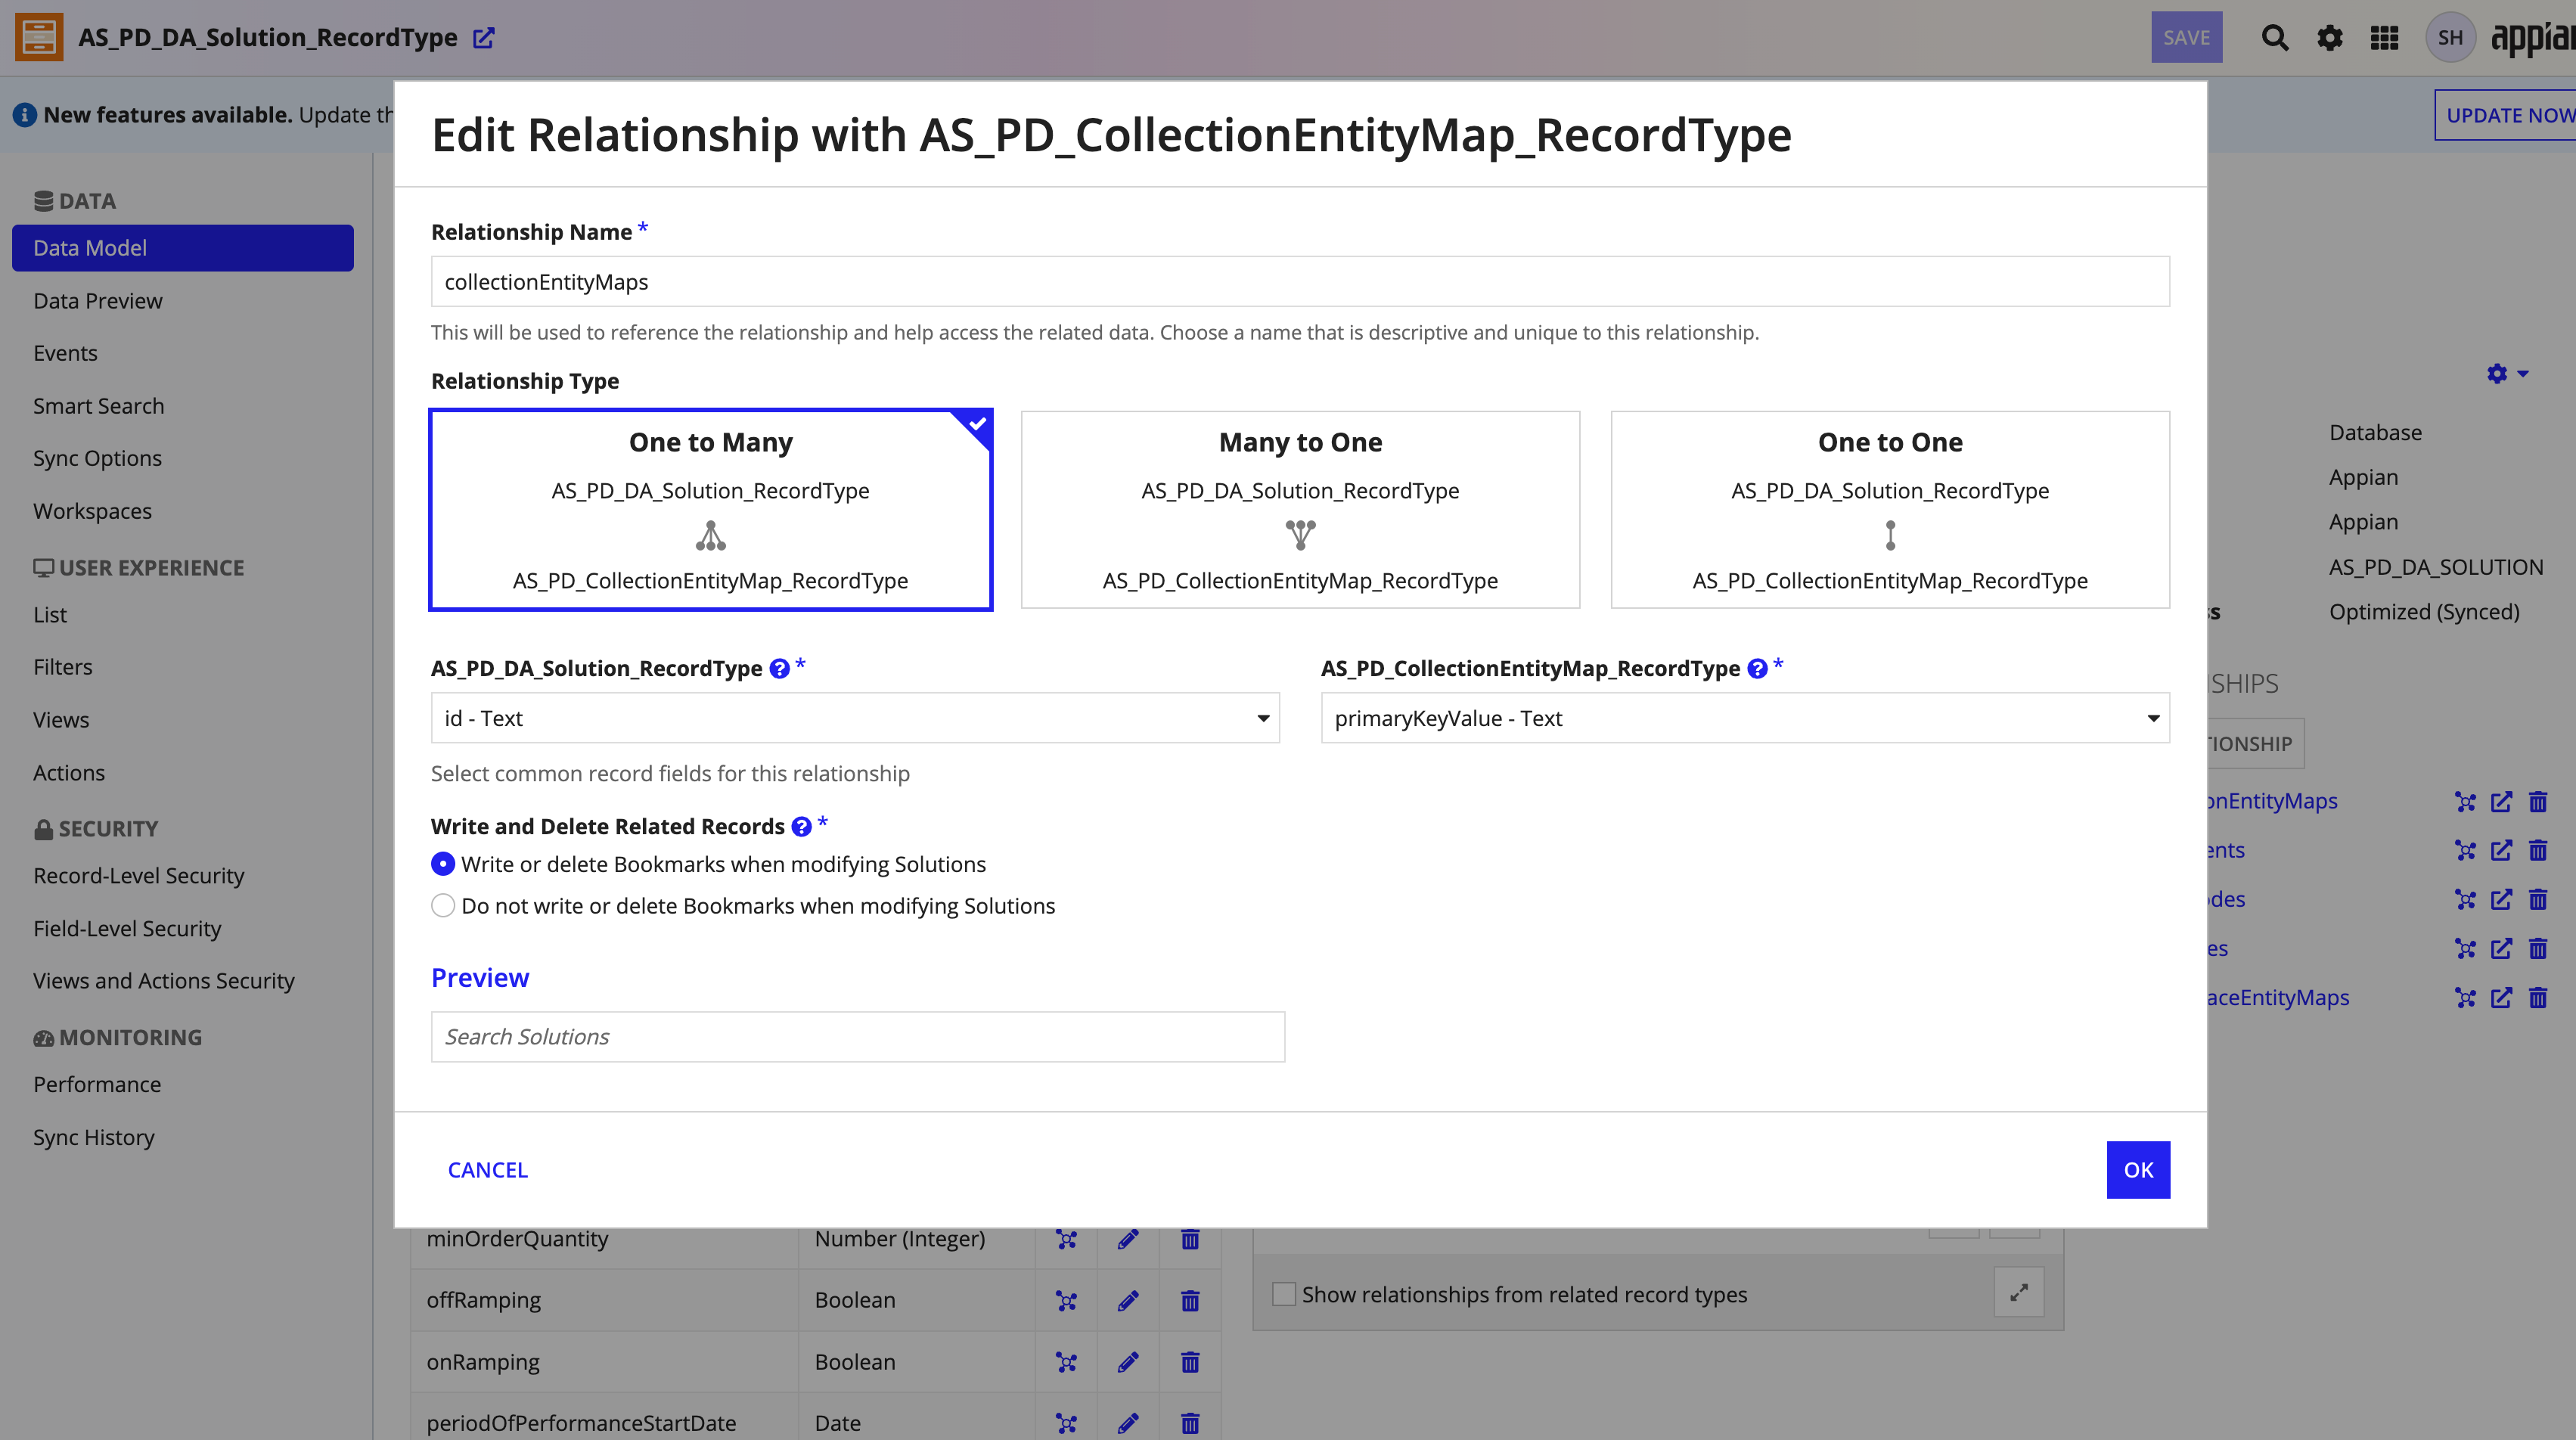This screenshot has width=2576, height=1440.
Task: Click help icon next to AS_PD_CollectionEntityMap_RecordType label
Action: coord(1757,669)
